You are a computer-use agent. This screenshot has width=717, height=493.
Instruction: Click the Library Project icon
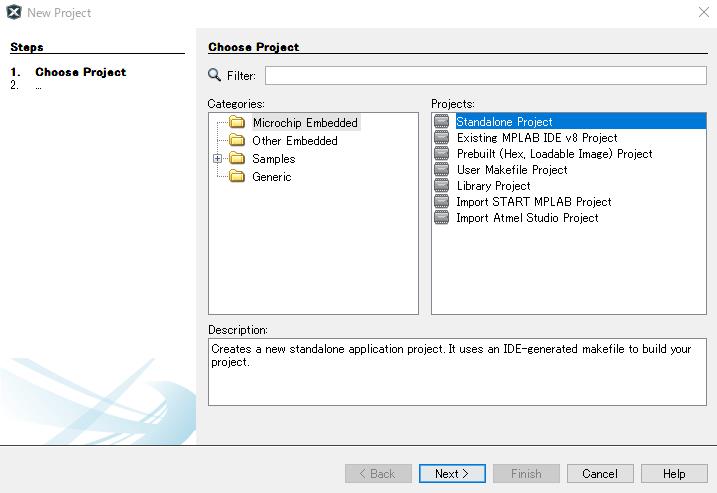click(441, 185)
